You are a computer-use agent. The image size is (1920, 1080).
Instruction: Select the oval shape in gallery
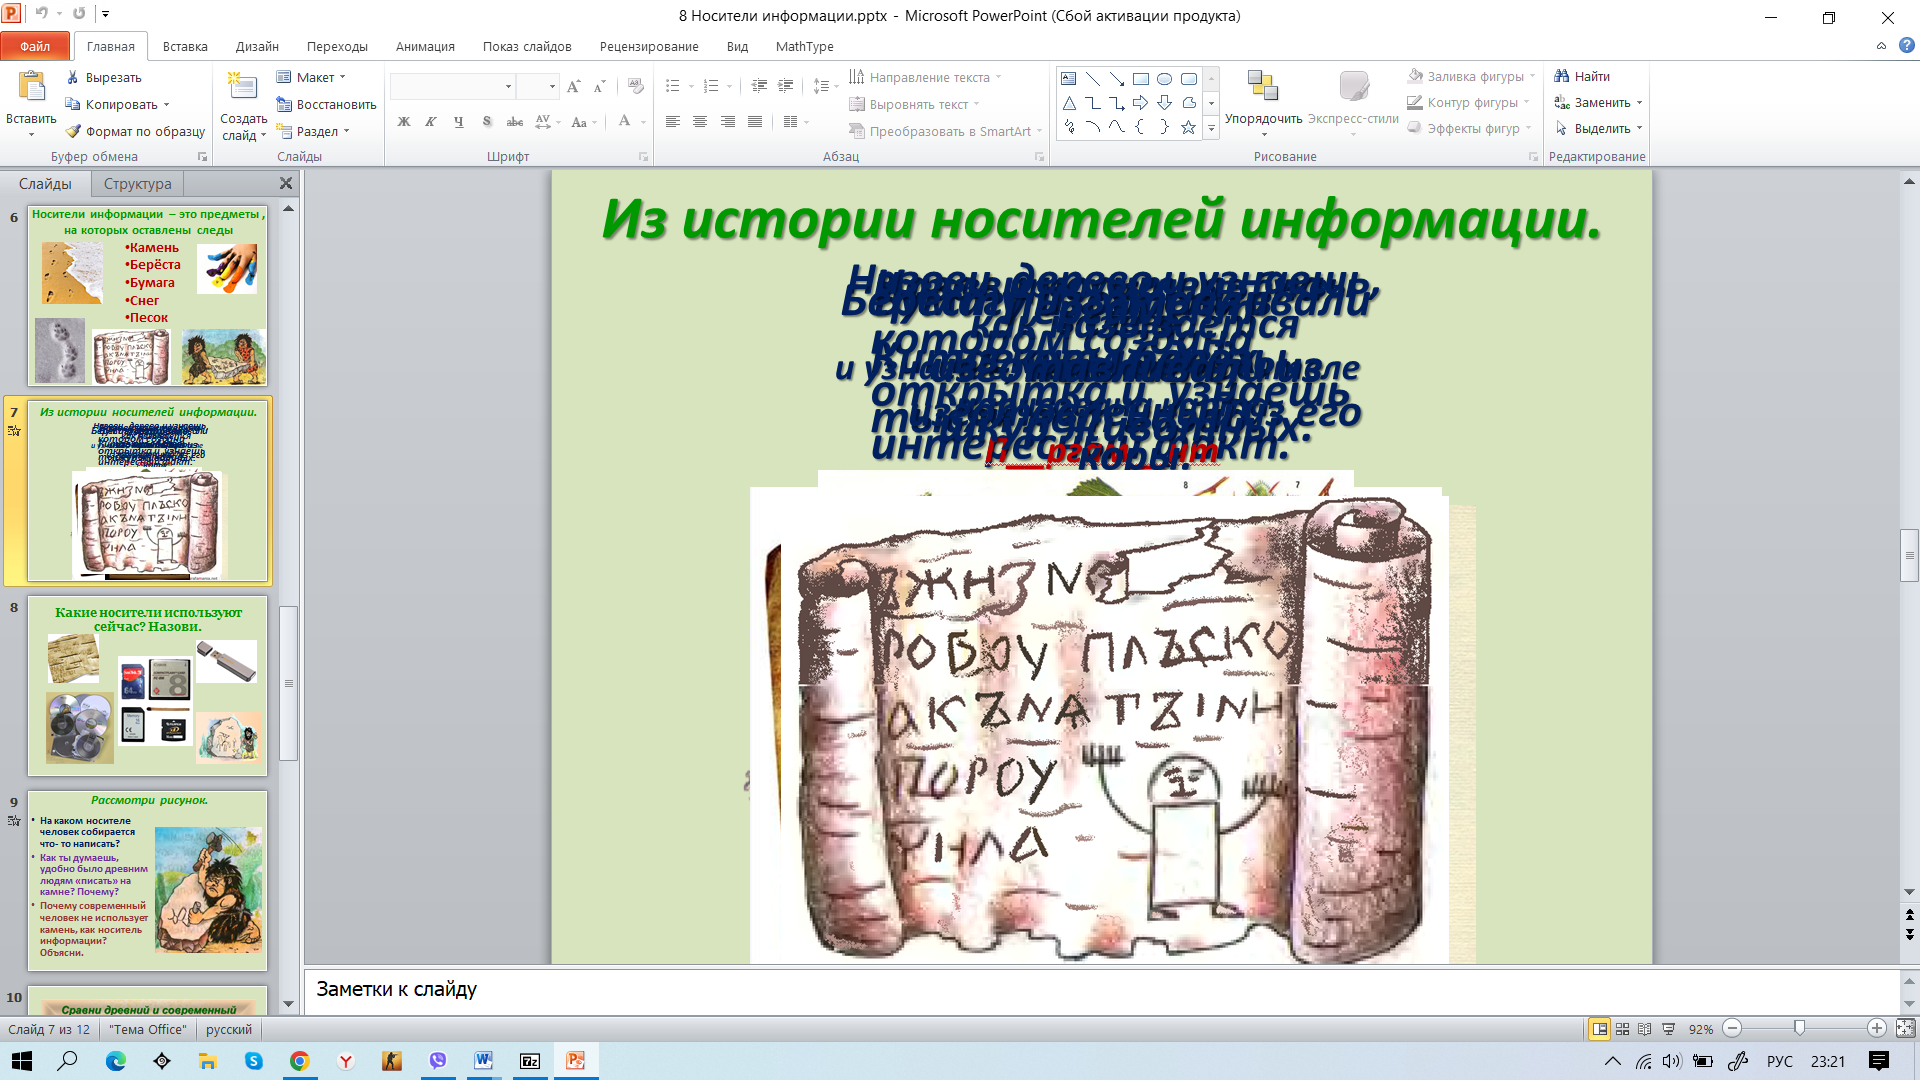click(x=1165, y=79)
